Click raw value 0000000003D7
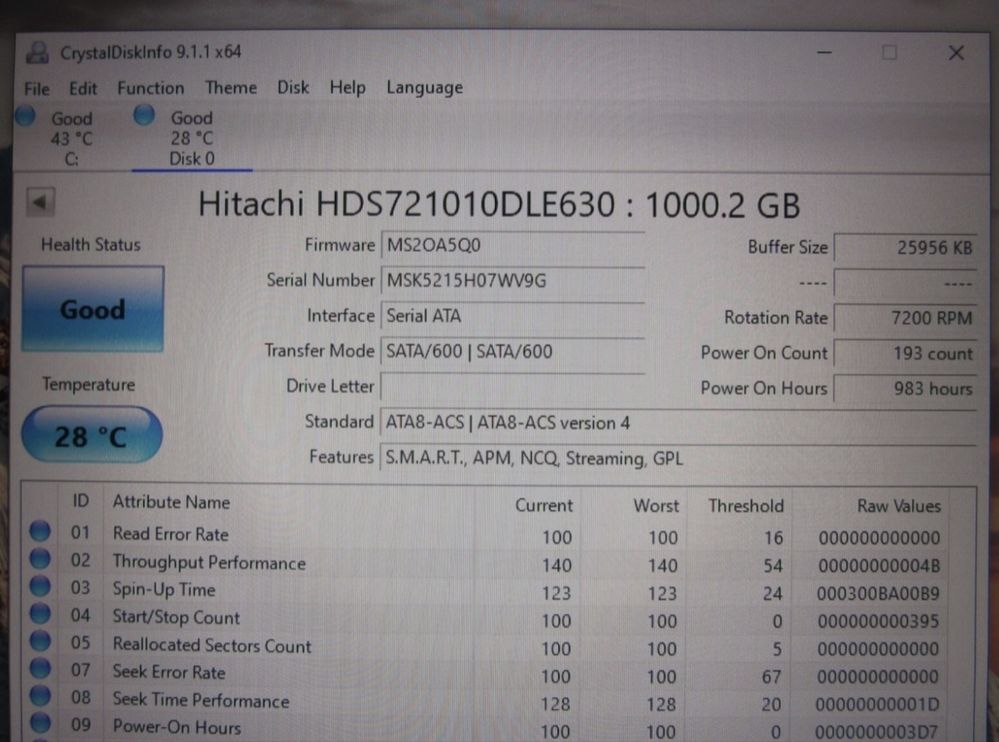This screenshot has width=999, height=742. 876,732
